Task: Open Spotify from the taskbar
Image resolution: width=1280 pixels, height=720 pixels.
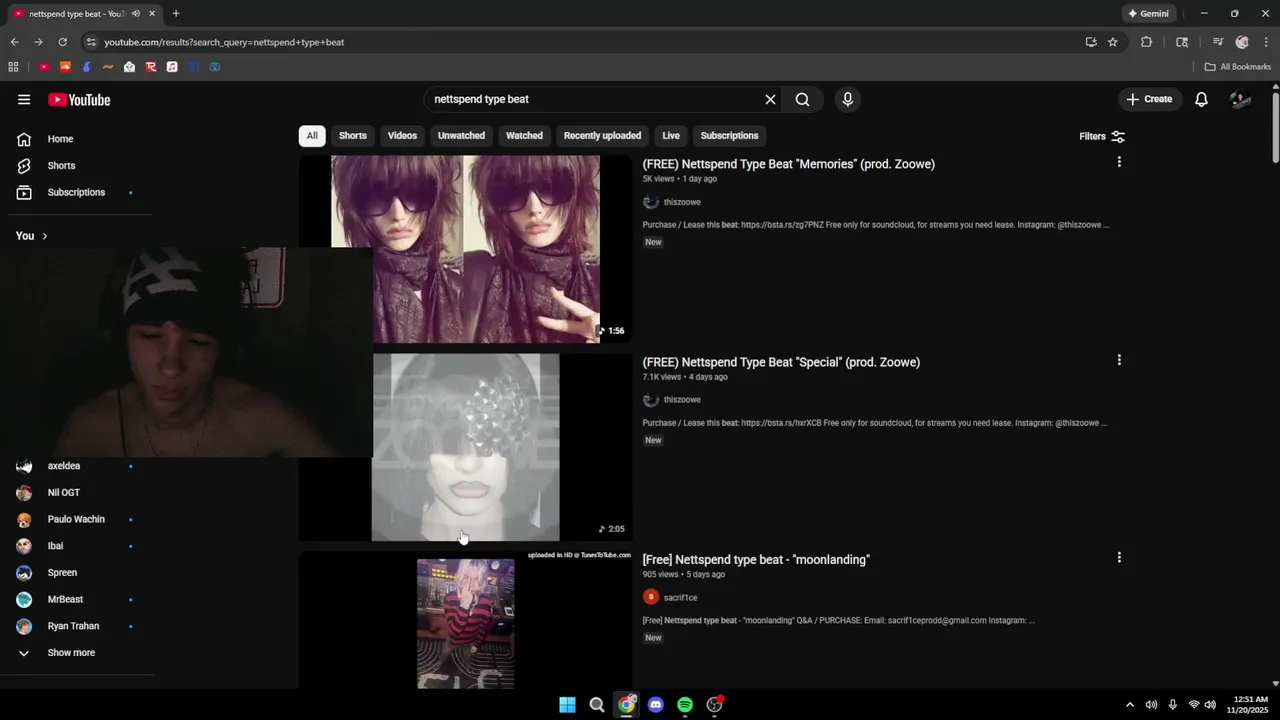Action: click(x=685, y=705)
